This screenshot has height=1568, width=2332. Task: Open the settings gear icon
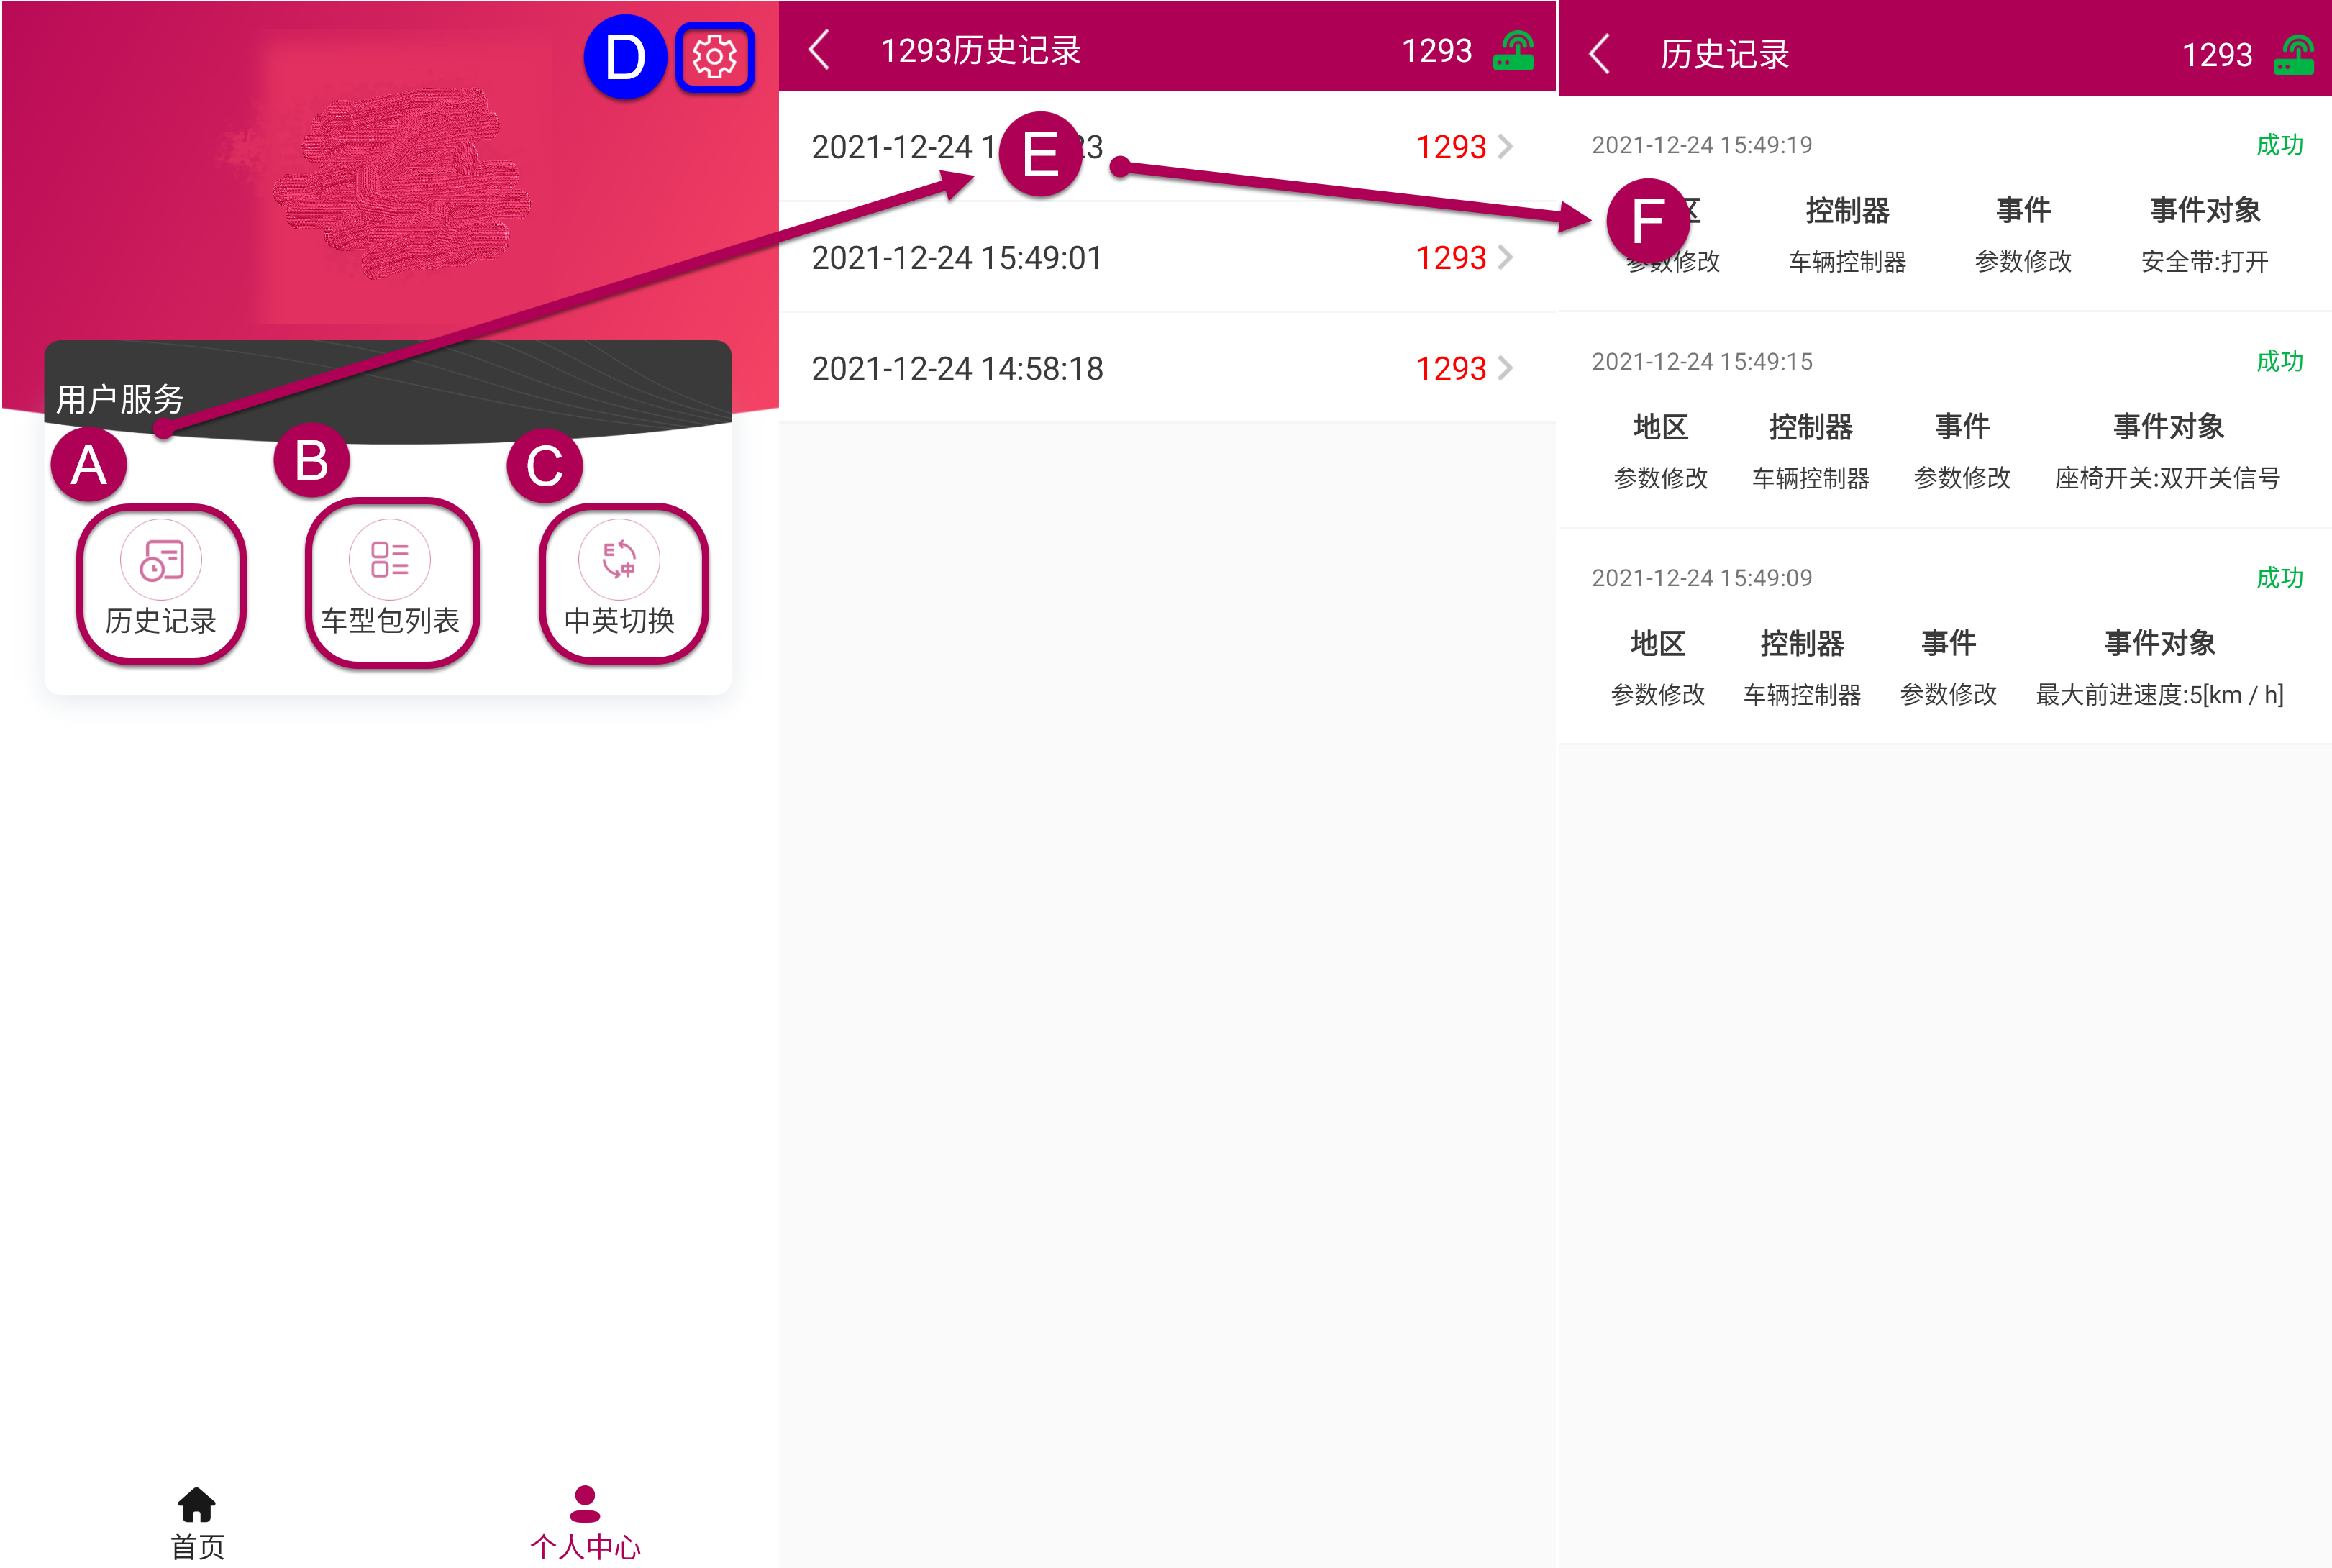714,57
